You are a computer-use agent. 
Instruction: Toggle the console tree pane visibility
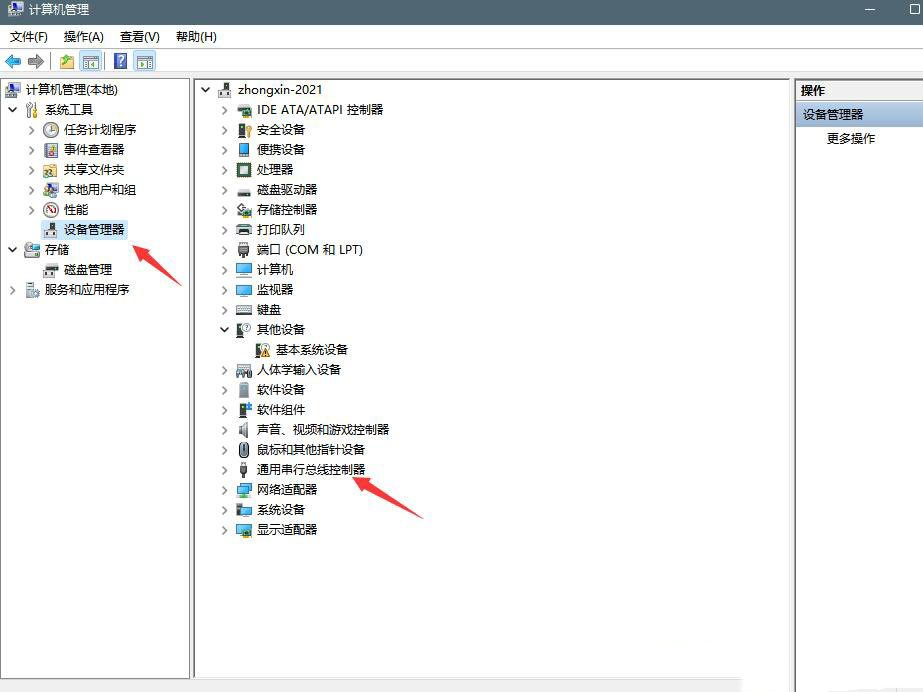(90, 61)
